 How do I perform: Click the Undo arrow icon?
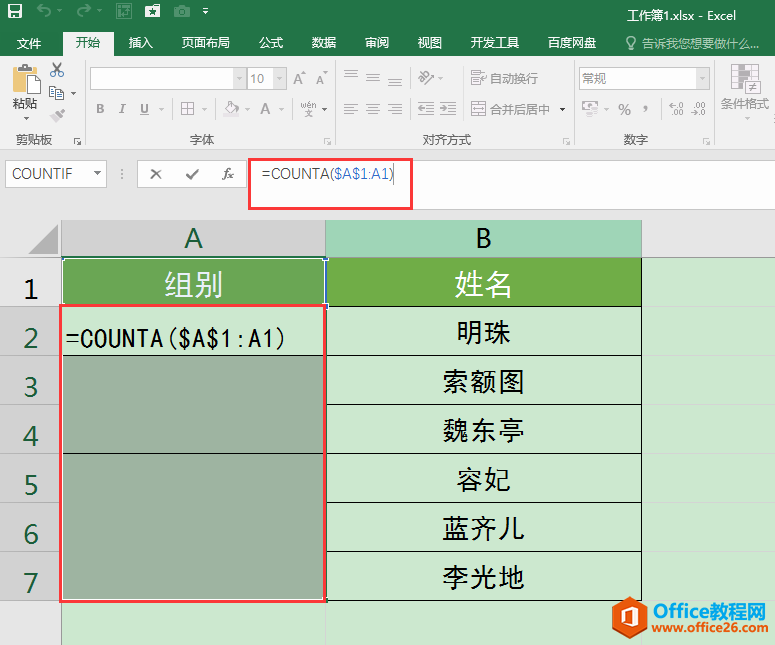43,11
